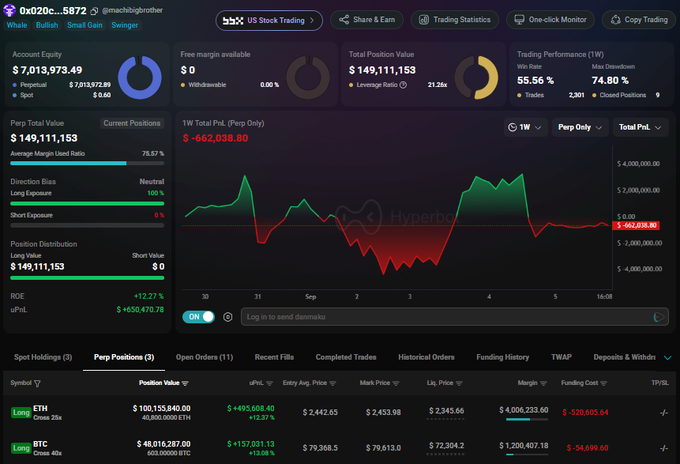This screenshot has height=464, width=680.
Task: Click the Total Position Value donut chart
Action: click(476, 78)
